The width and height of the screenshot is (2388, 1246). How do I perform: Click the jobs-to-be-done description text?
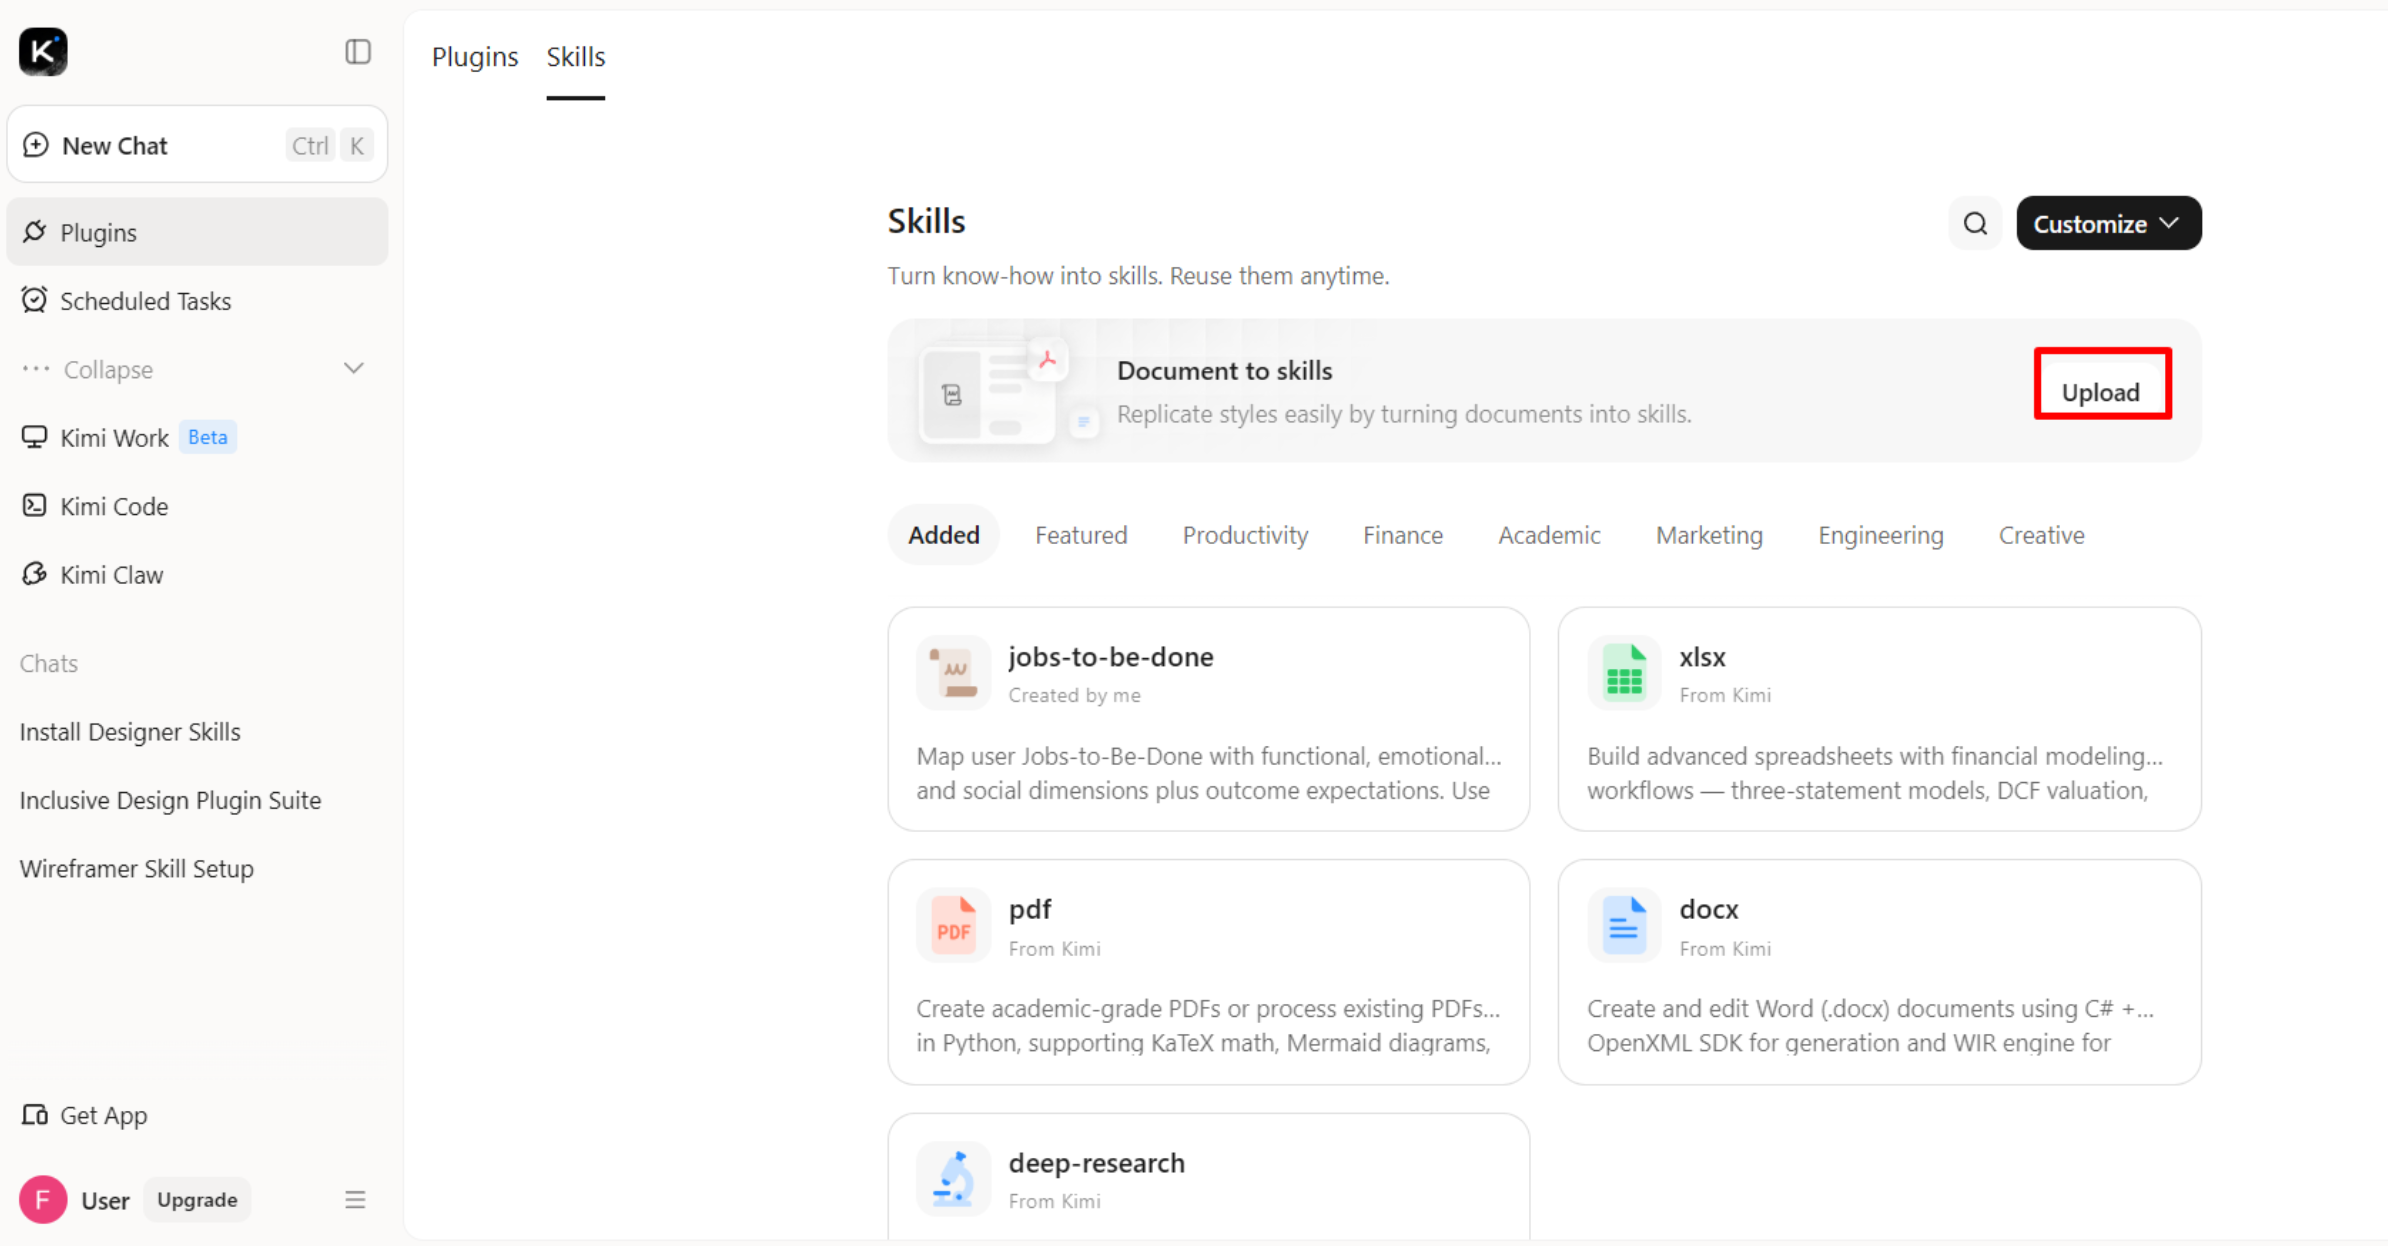pos(1209,773)
